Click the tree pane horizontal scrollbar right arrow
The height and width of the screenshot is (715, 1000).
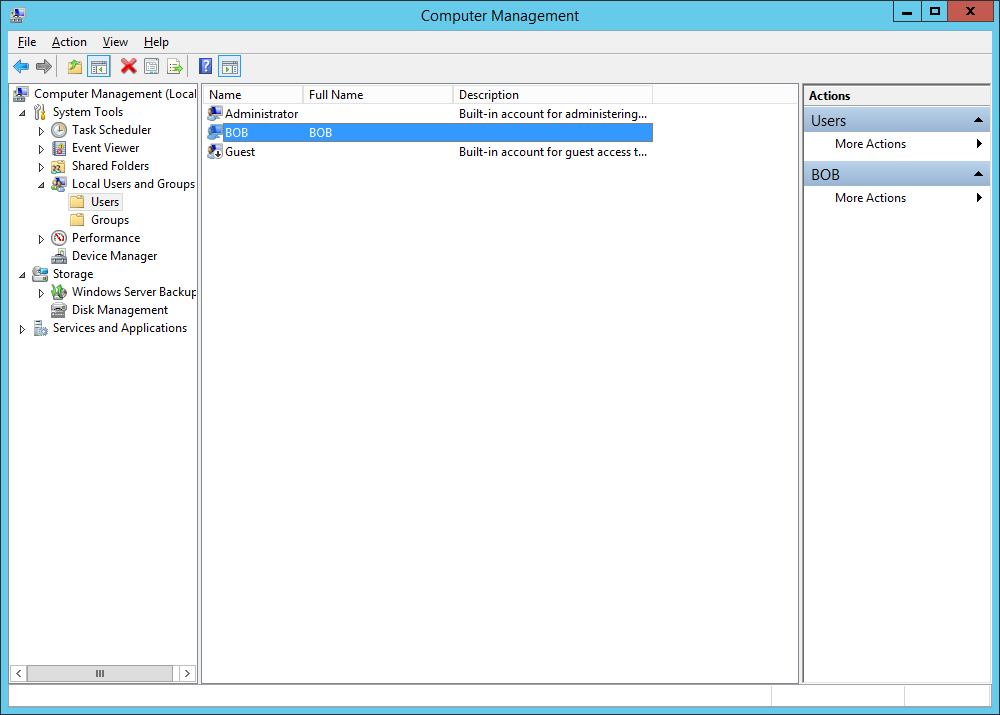(x=189, y=674)
